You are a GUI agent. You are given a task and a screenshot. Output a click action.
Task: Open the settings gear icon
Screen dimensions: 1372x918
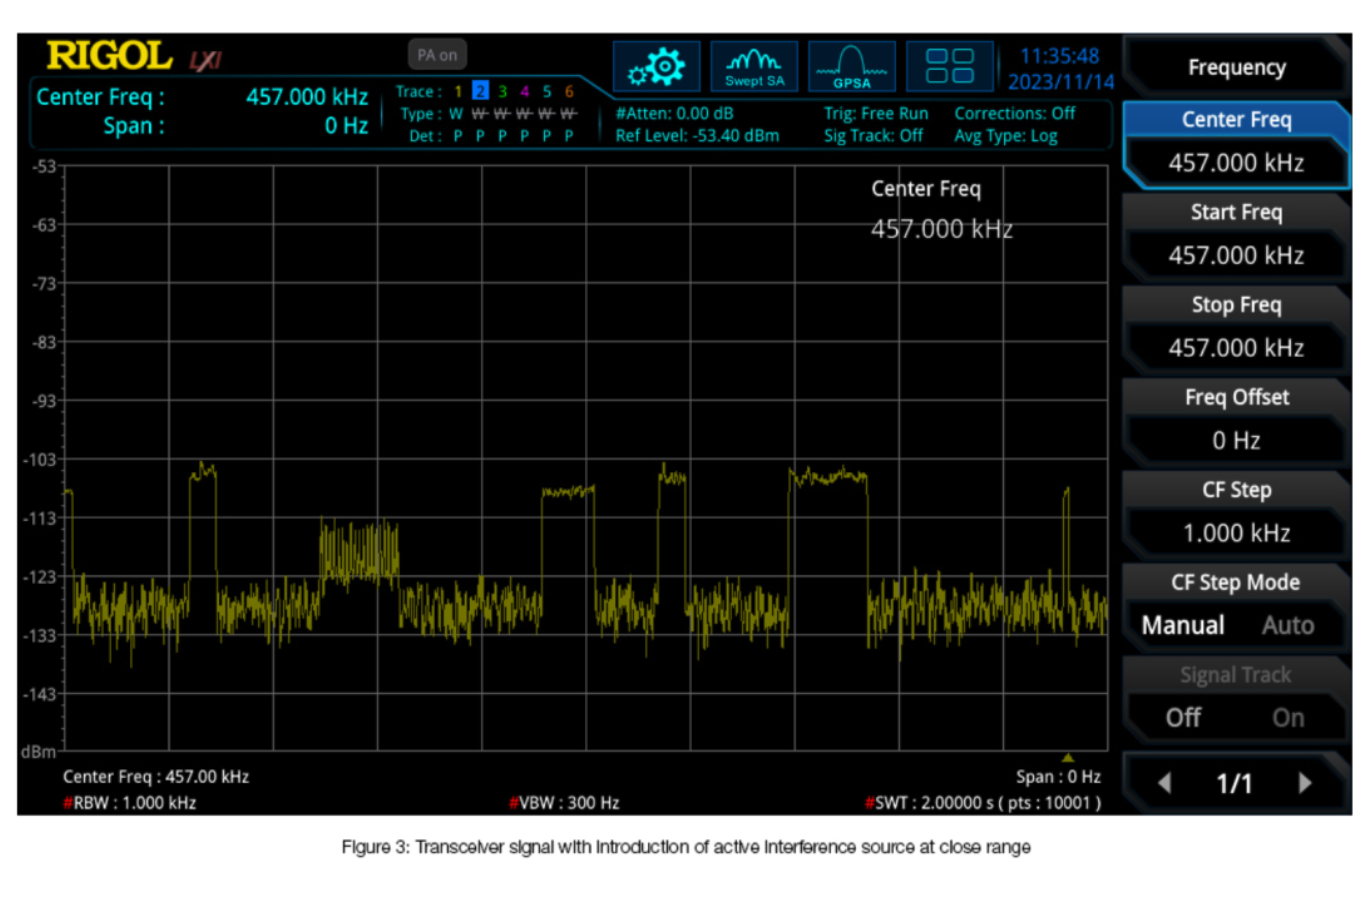pyautogui.click(x=656, y=67)
